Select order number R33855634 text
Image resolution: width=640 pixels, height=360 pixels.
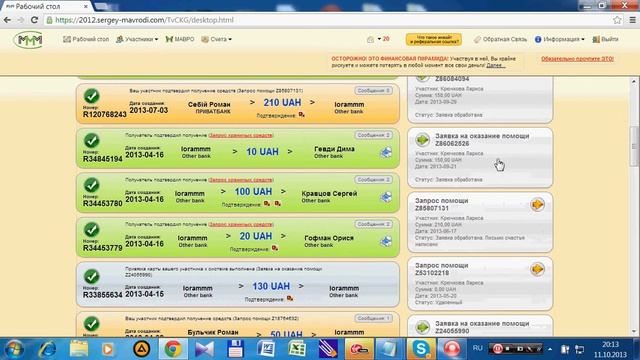102,295
